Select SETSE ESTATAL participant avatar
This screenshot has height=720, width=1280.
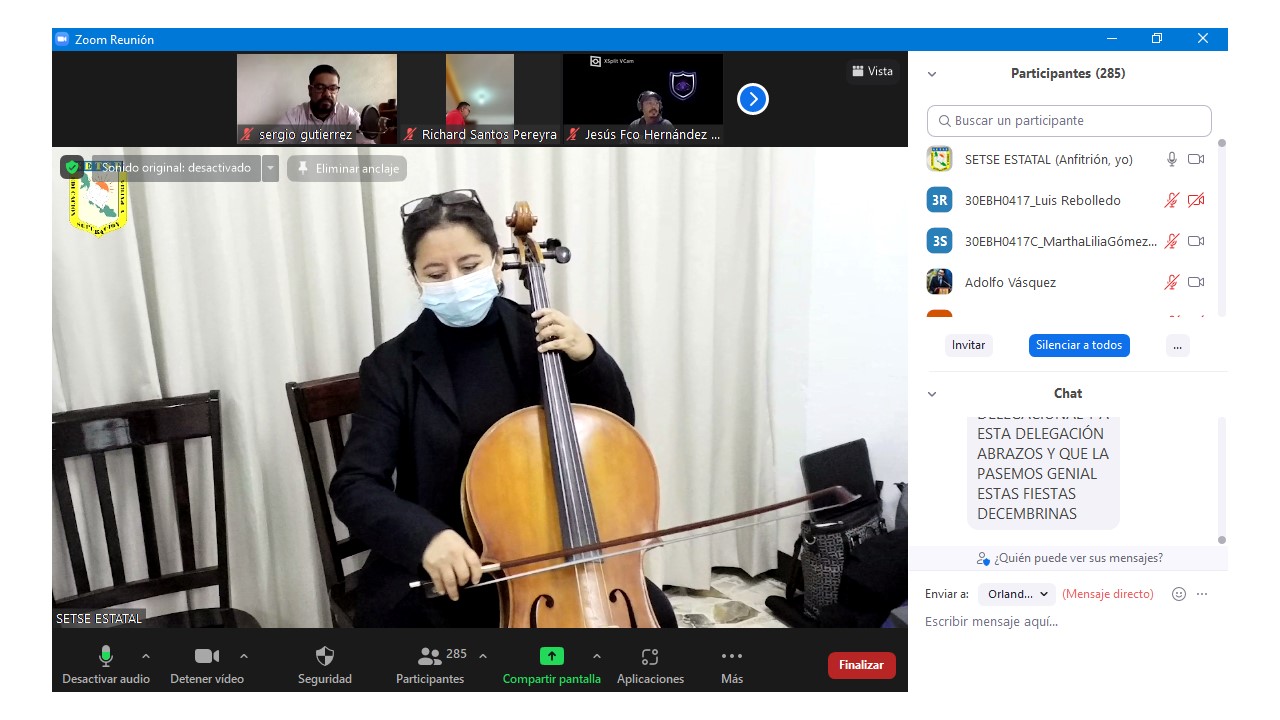coord(939,159)
